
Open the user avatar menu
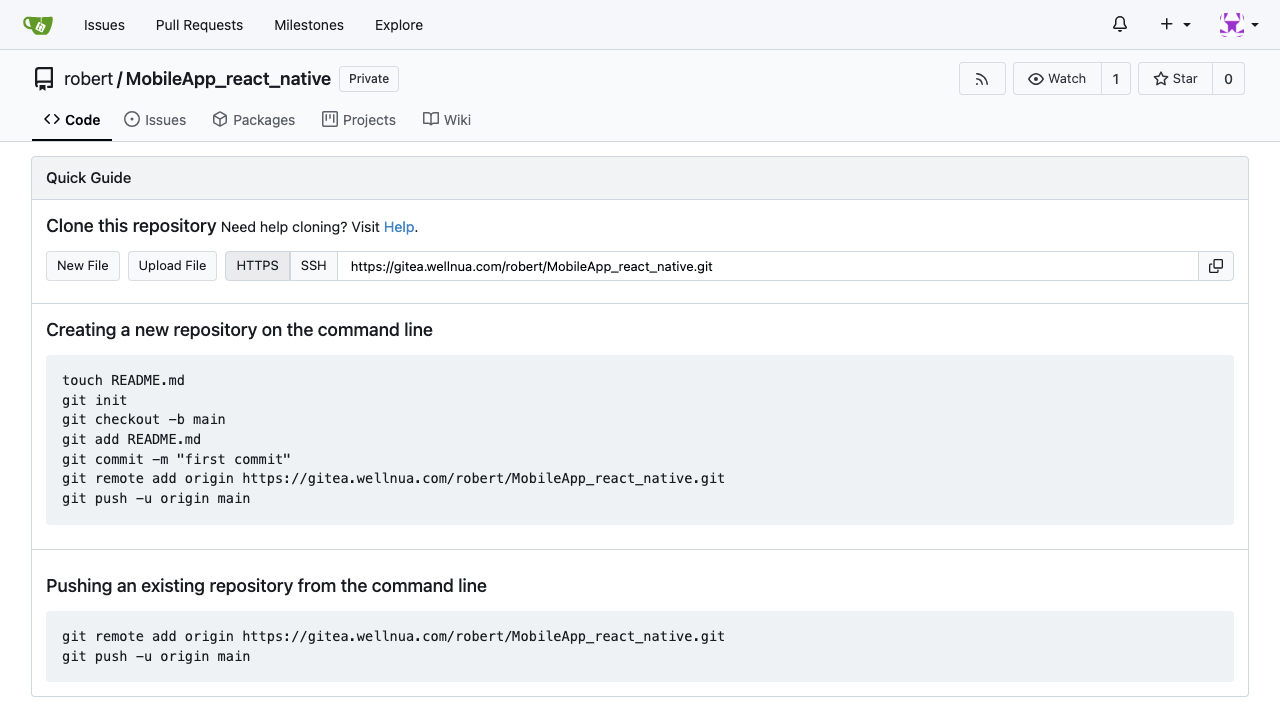(x=1238, y=25)
